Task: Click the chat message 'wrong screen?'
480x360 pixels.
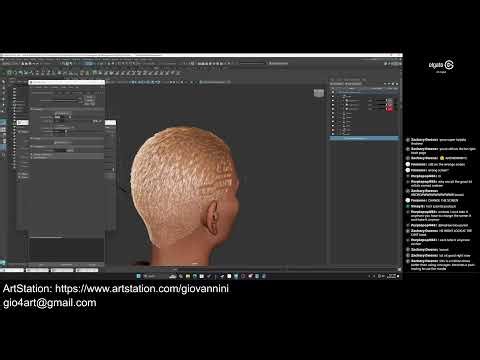Action: 438,170
